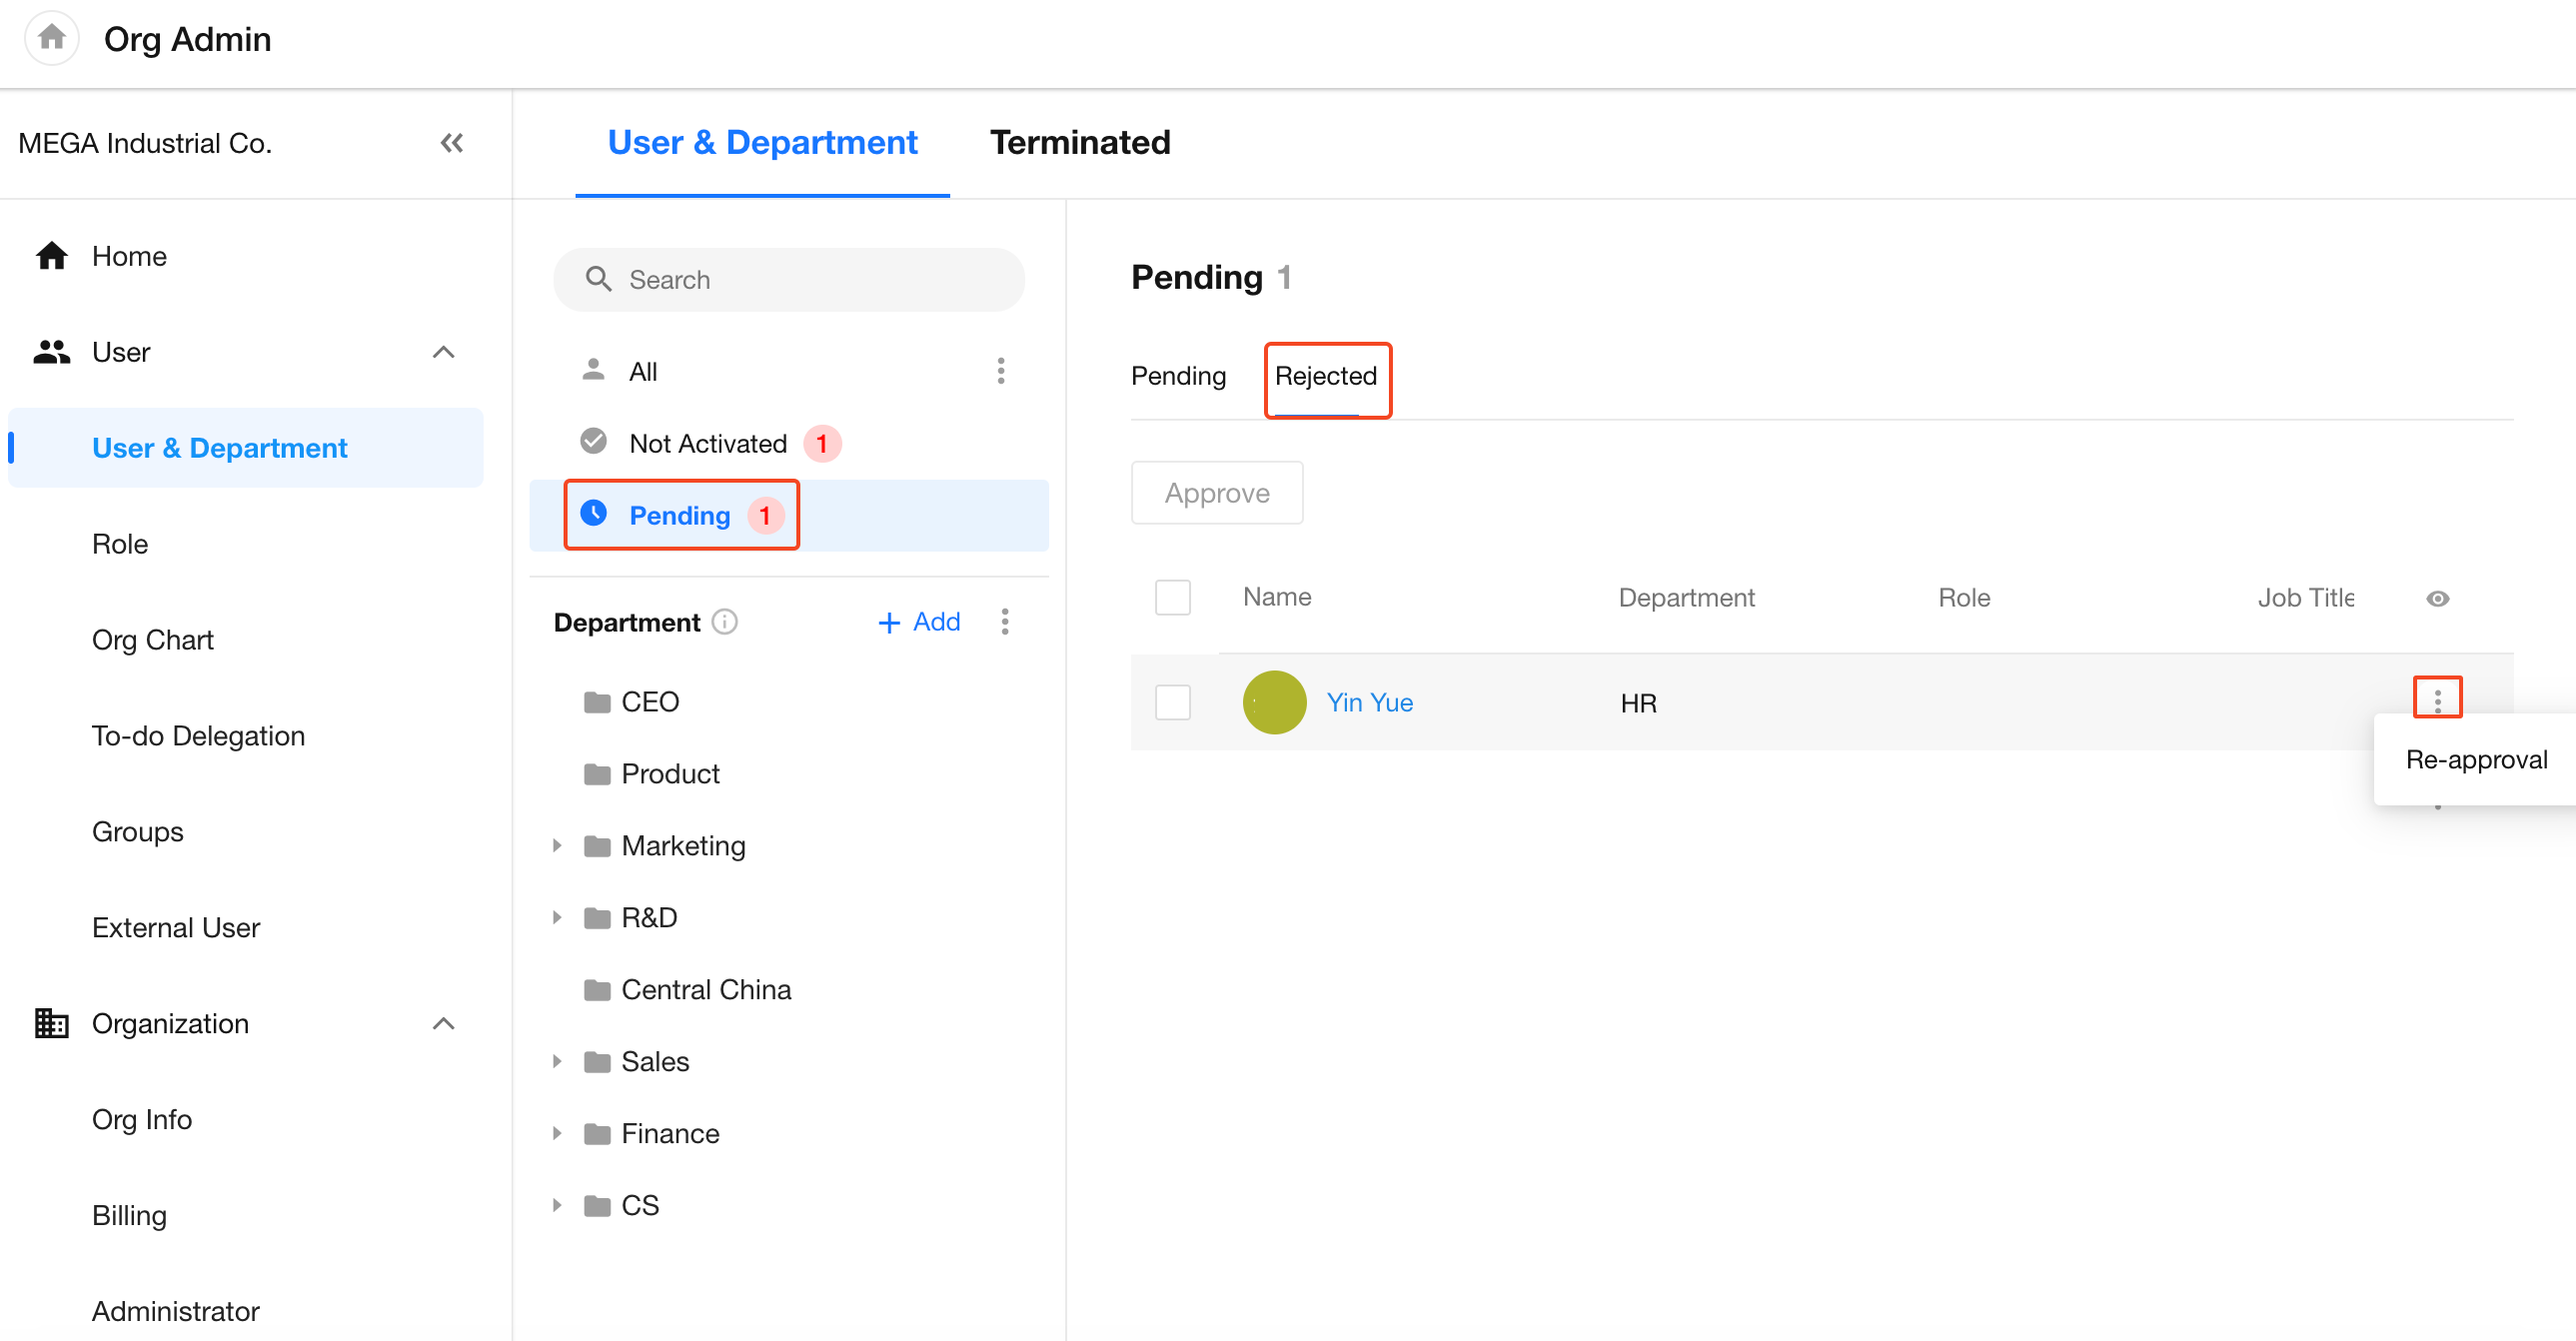Click the CEO folder icon
The height and width of the screenshot is (1341, 2576).
(597, 702)
